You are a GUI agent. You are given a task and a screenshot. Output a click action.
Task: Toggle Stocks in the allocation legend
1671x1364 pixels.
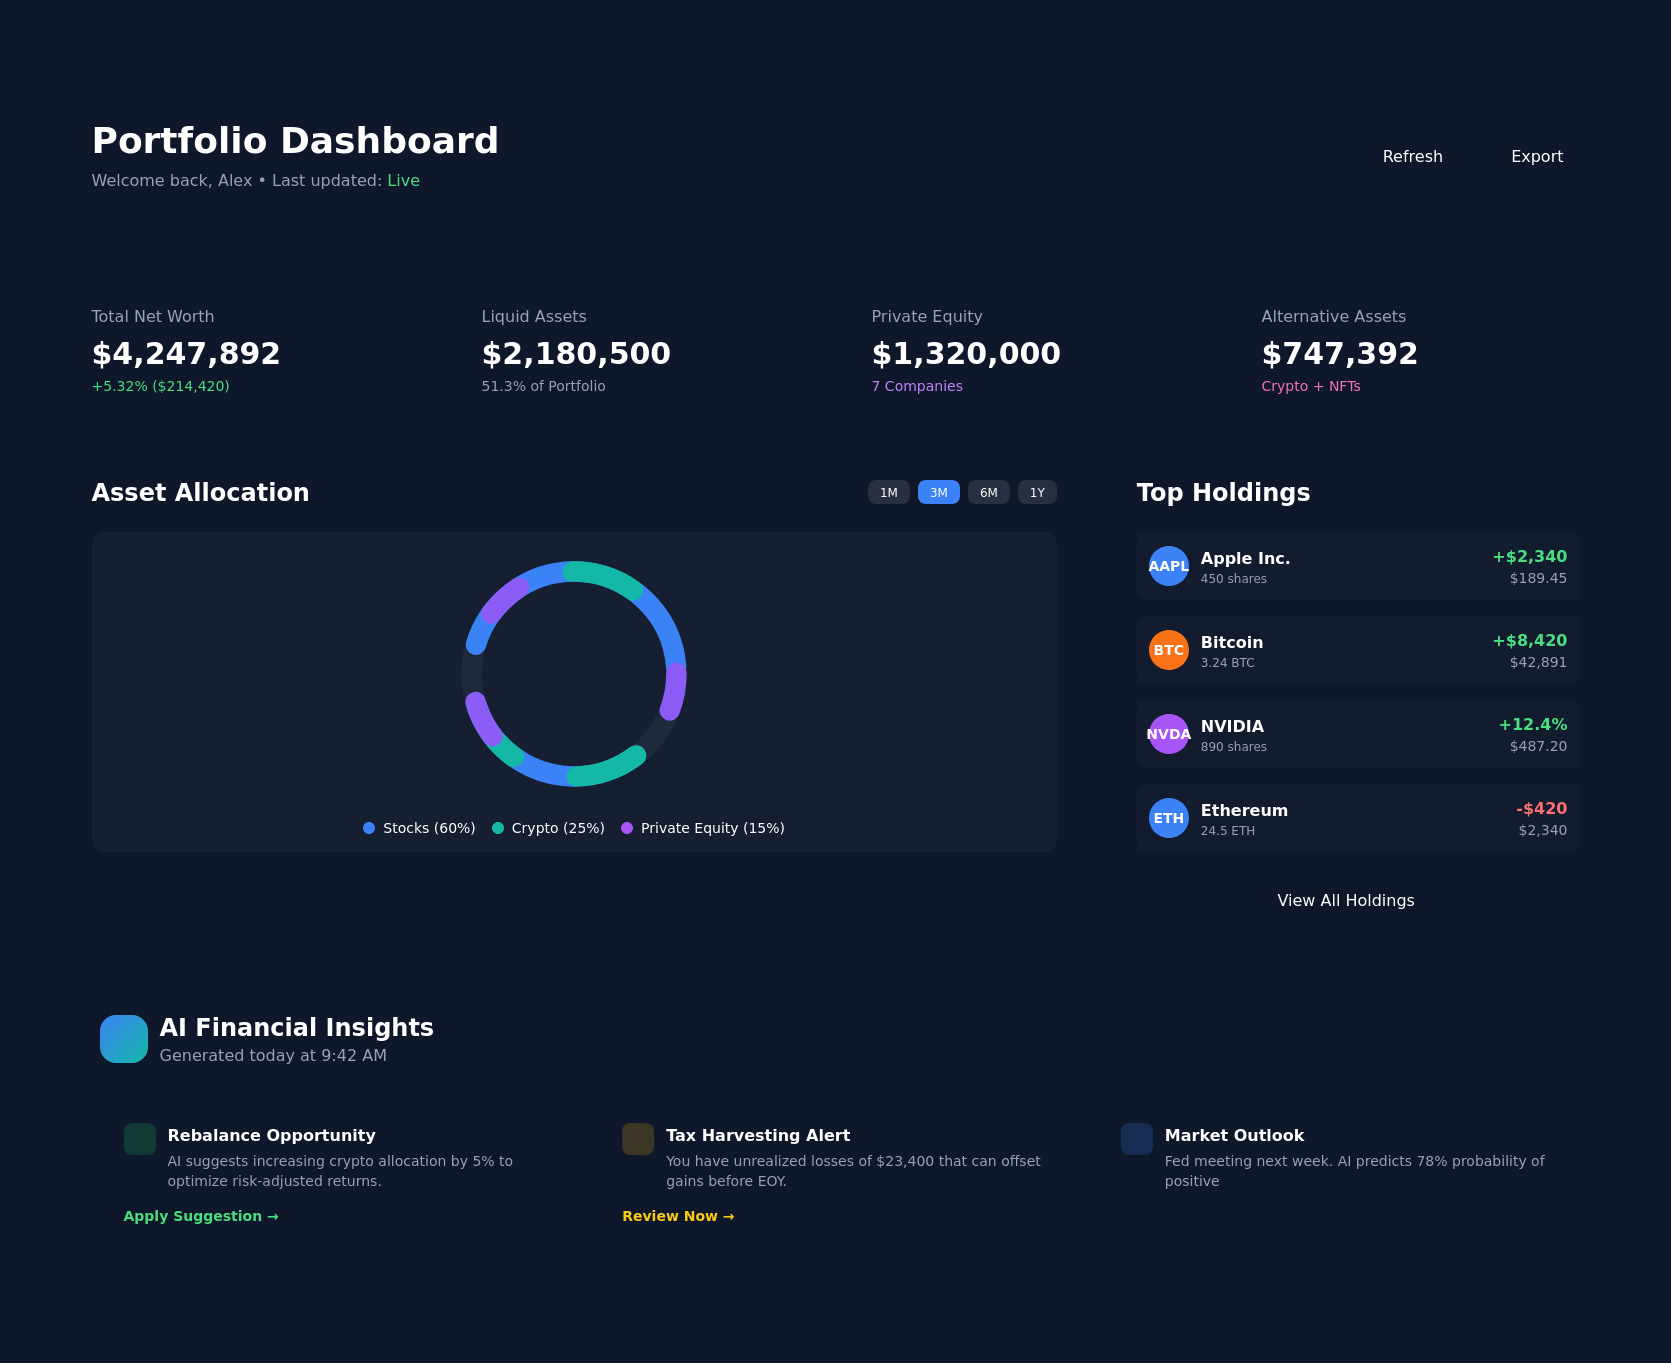[x=419, y=827]
